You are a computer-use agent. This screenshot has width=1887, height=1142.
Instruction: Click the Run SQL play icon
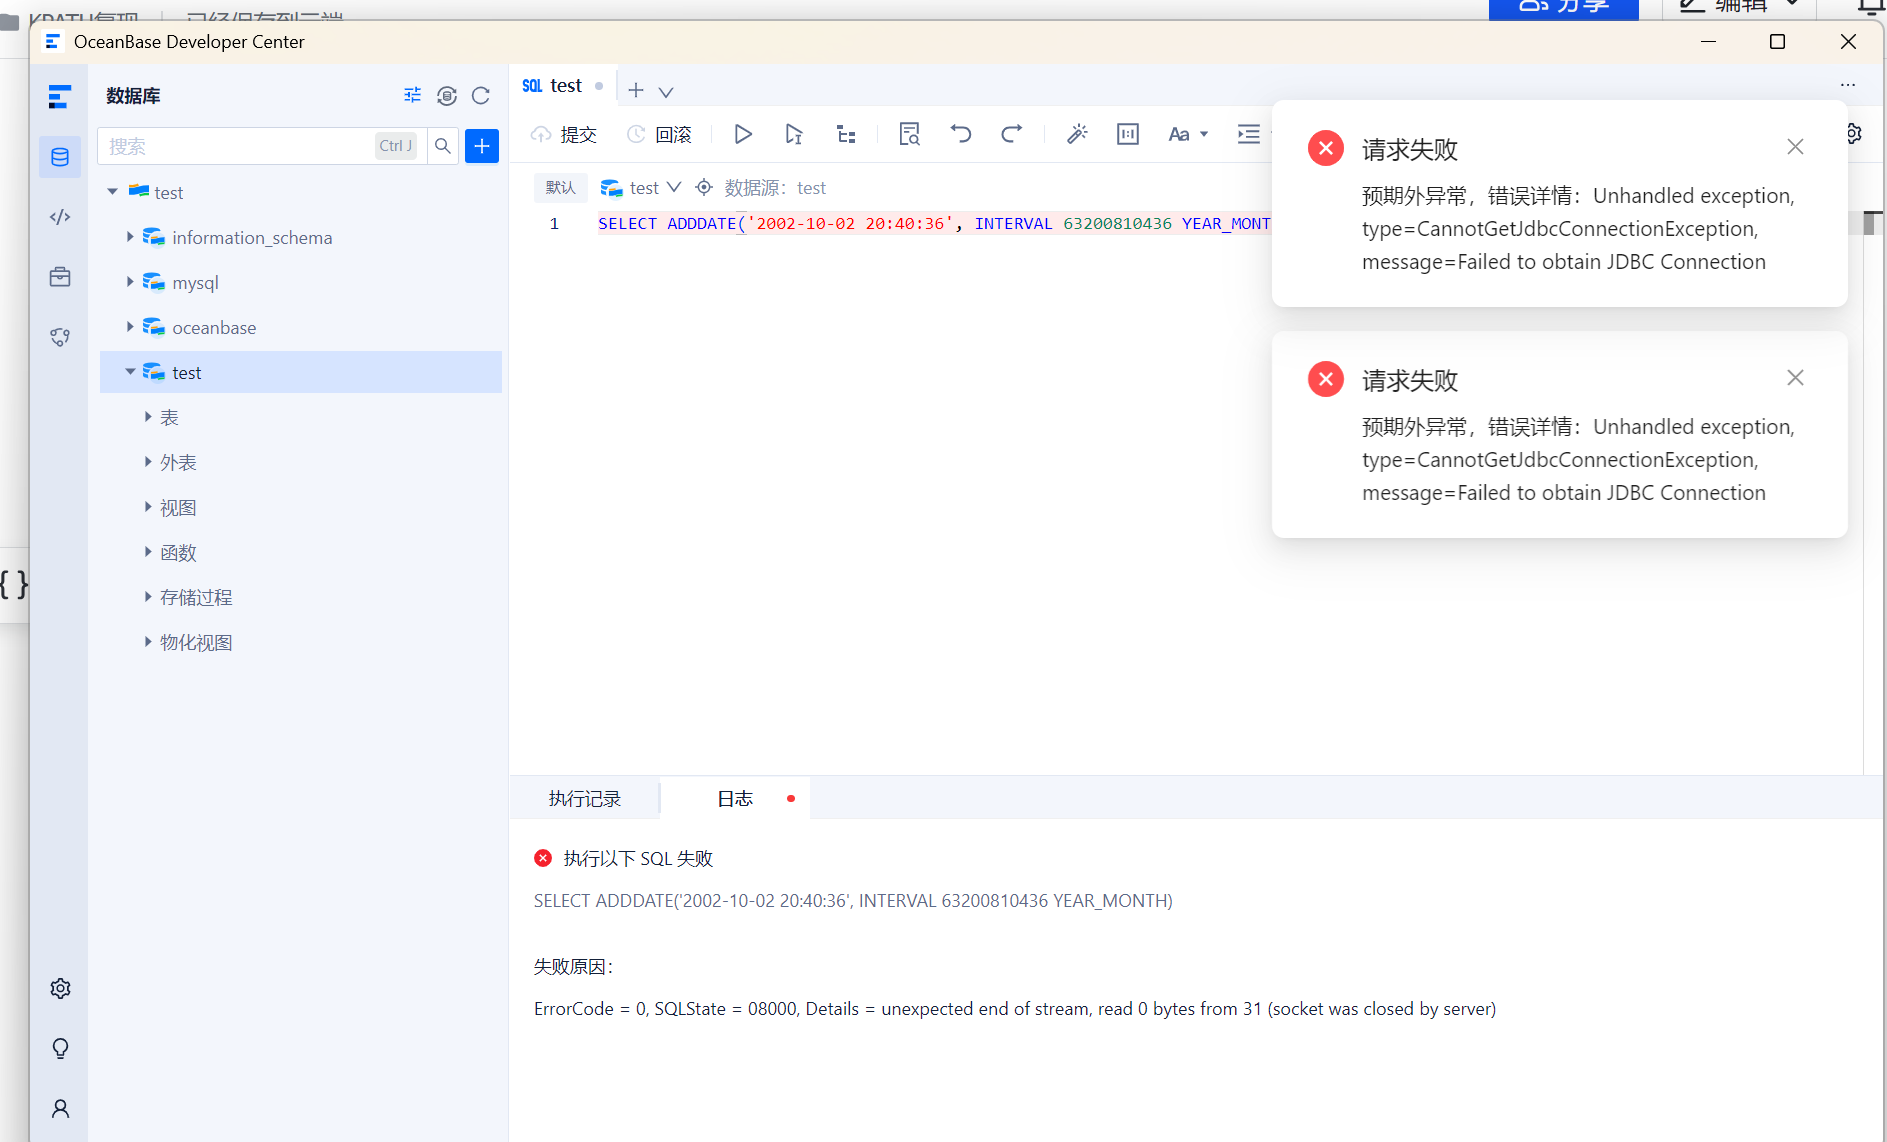742,134
